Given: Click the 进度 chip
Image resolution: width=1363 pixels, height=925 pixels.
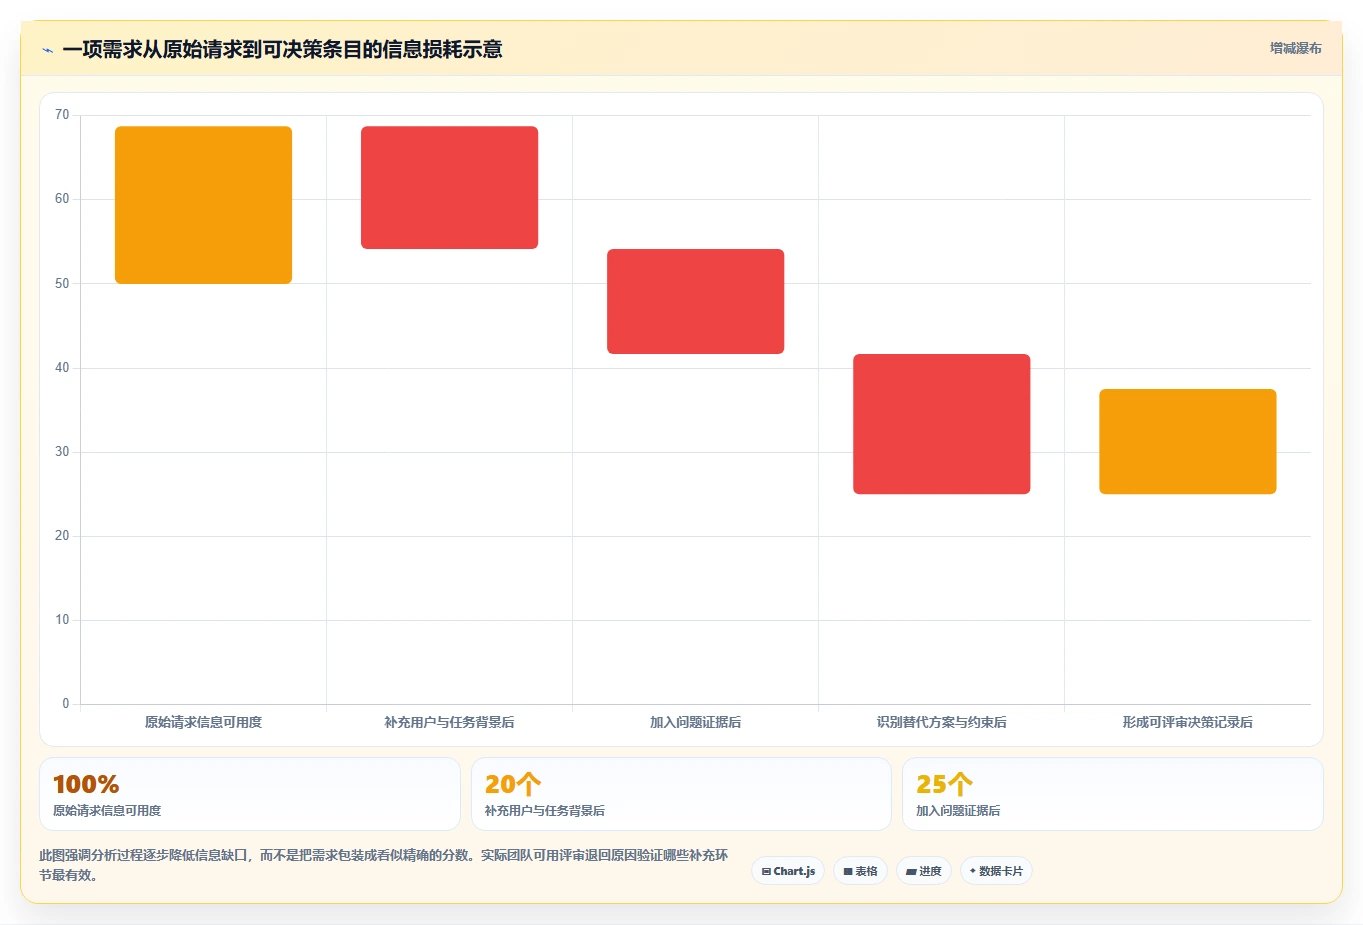Looking at the screenshot, I should (x=924, y=871).
